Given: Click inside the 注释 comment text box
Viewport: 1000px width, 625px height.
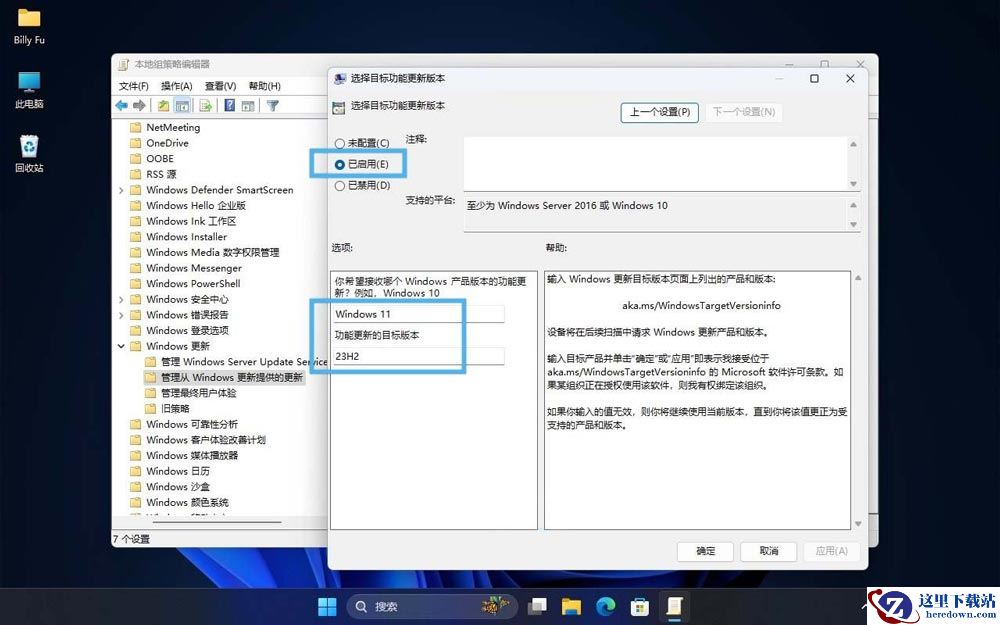Looking at the screenshot, I should coord(656,163).
